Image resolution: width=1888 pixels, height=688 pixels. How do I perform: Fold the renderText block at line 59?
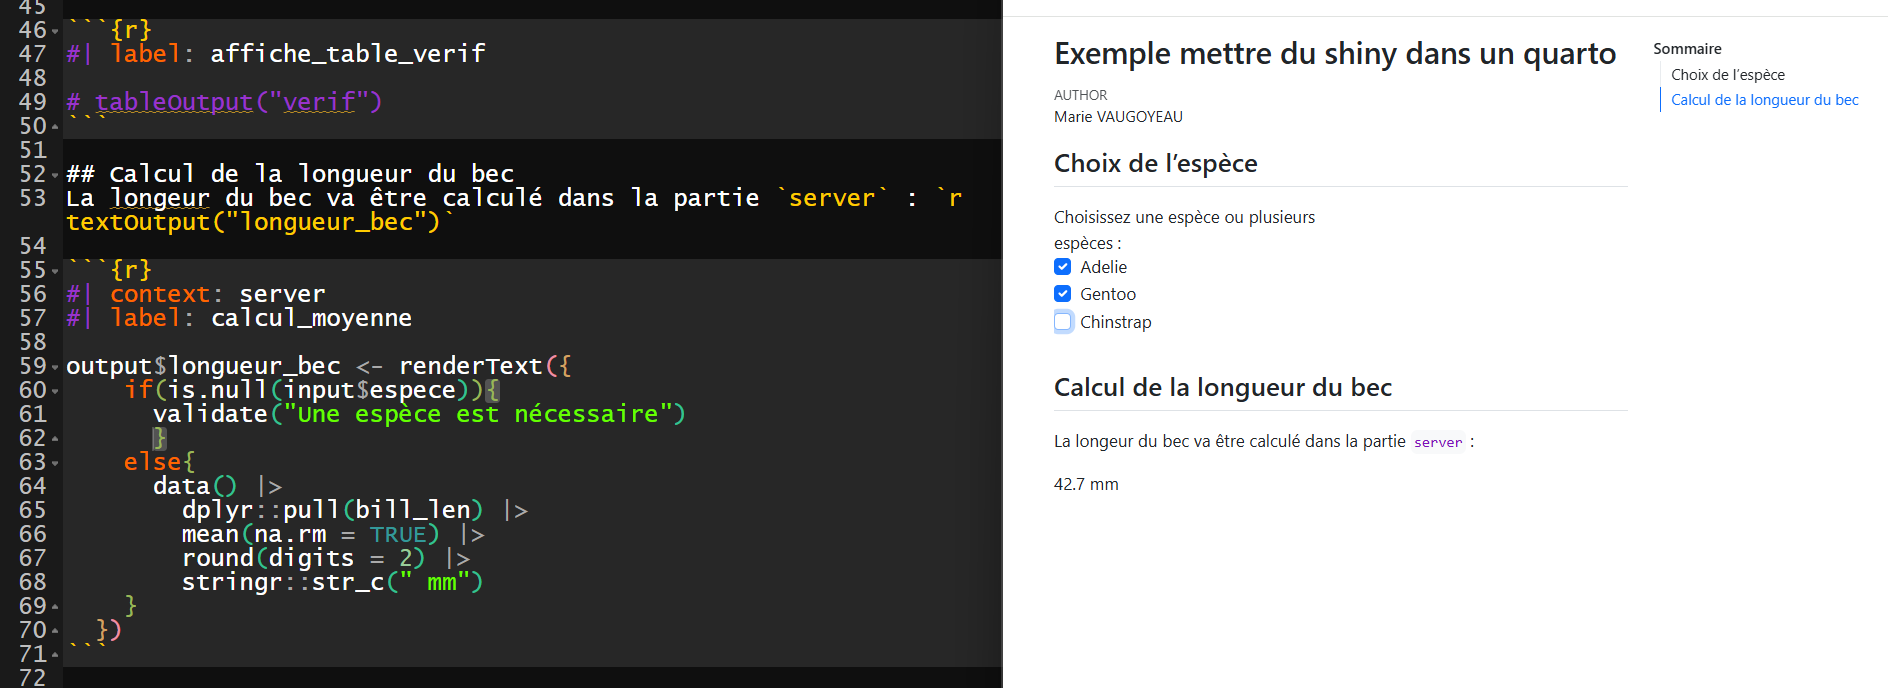55,367
